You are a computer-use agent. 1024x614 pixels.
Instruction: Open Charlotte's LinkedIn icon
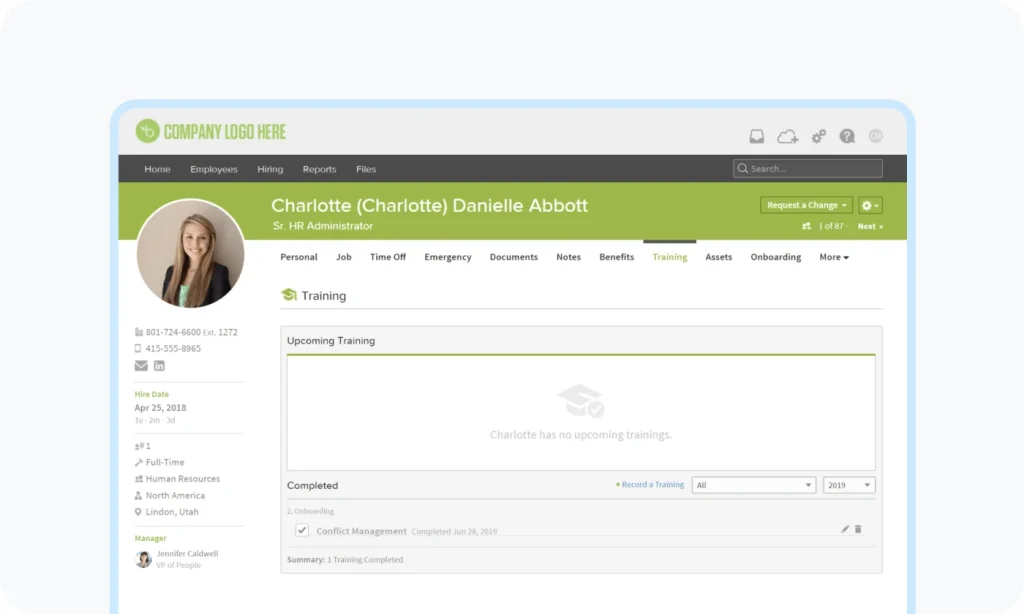(x=159, y=366)
